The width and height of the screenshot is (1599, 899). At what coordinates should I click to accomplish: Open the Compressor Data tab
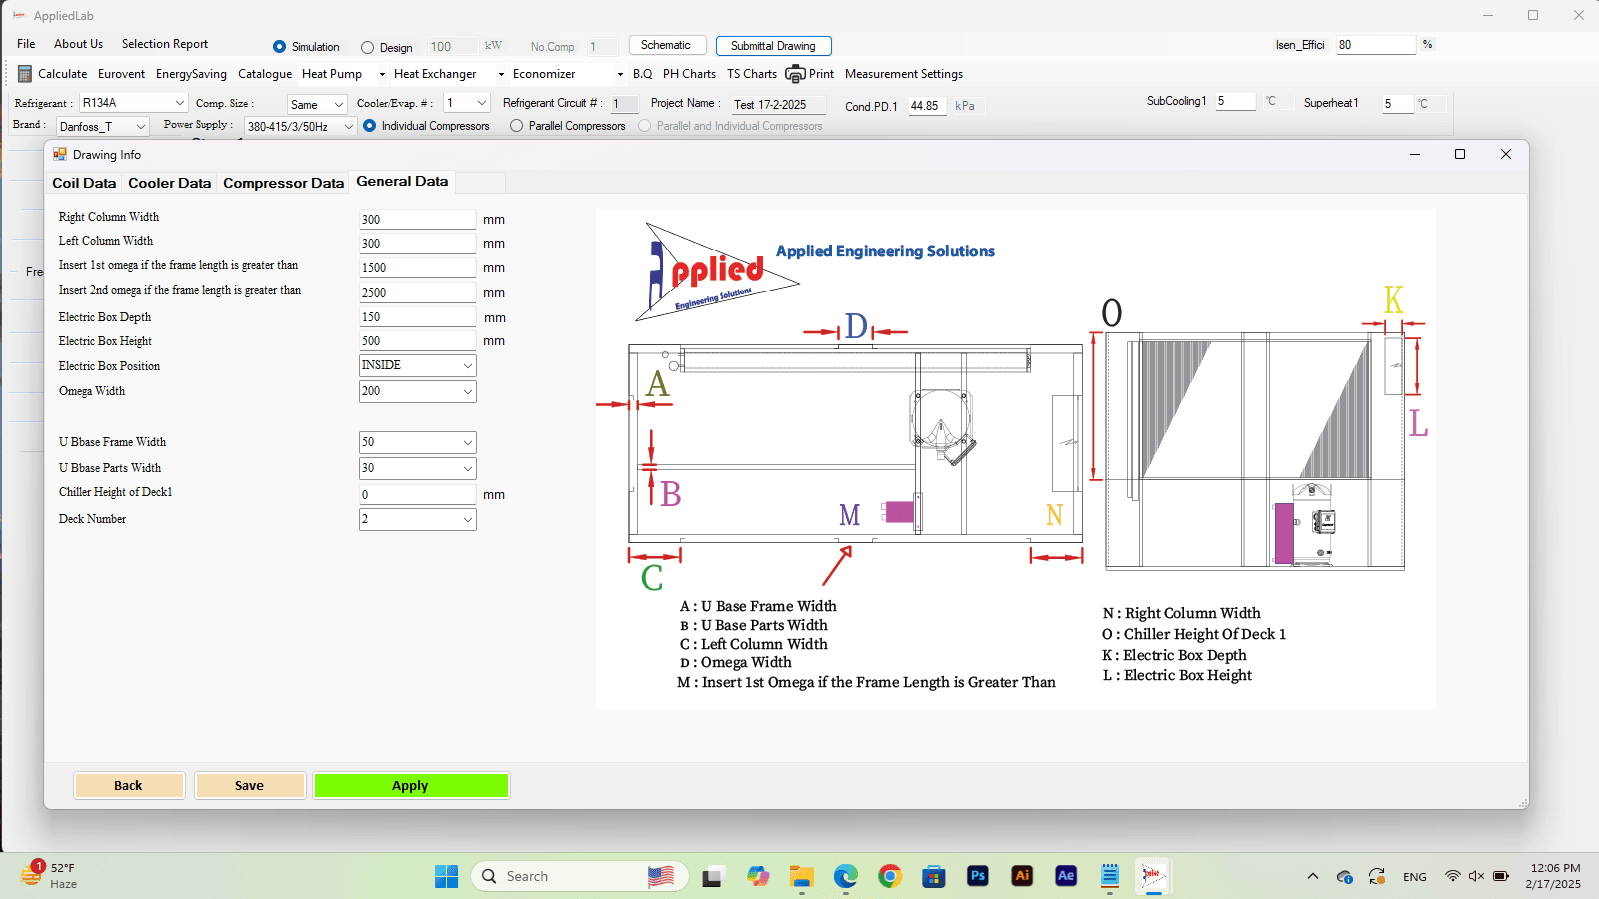(x=283, y=183)
